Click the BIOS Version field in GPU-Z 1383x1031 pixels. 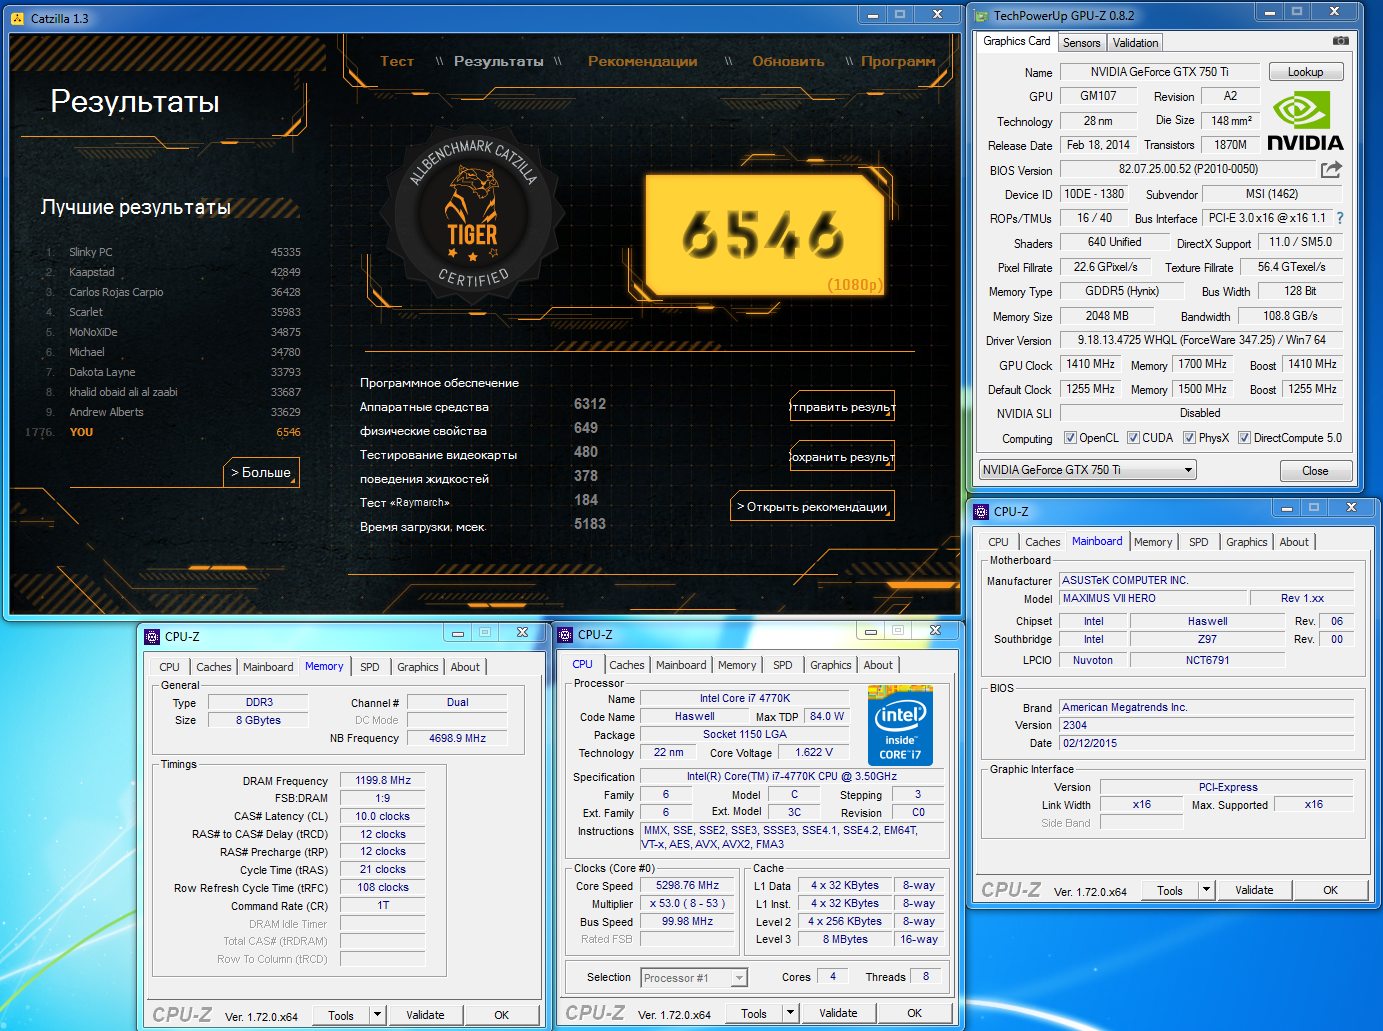[1188, 169]
